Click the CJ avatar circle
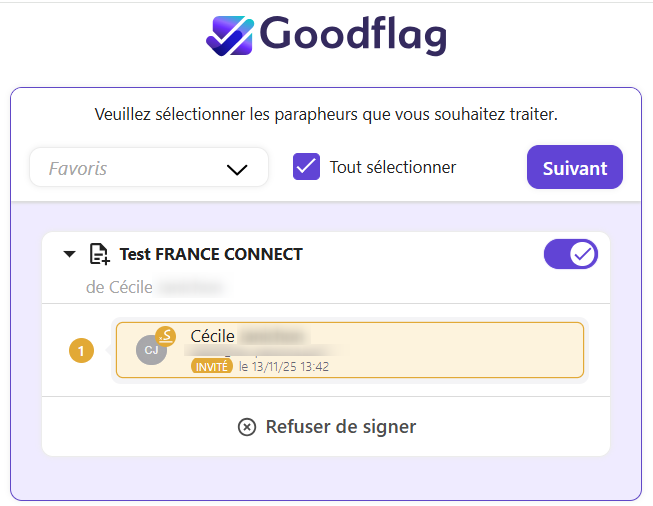 tap(150, 350)
